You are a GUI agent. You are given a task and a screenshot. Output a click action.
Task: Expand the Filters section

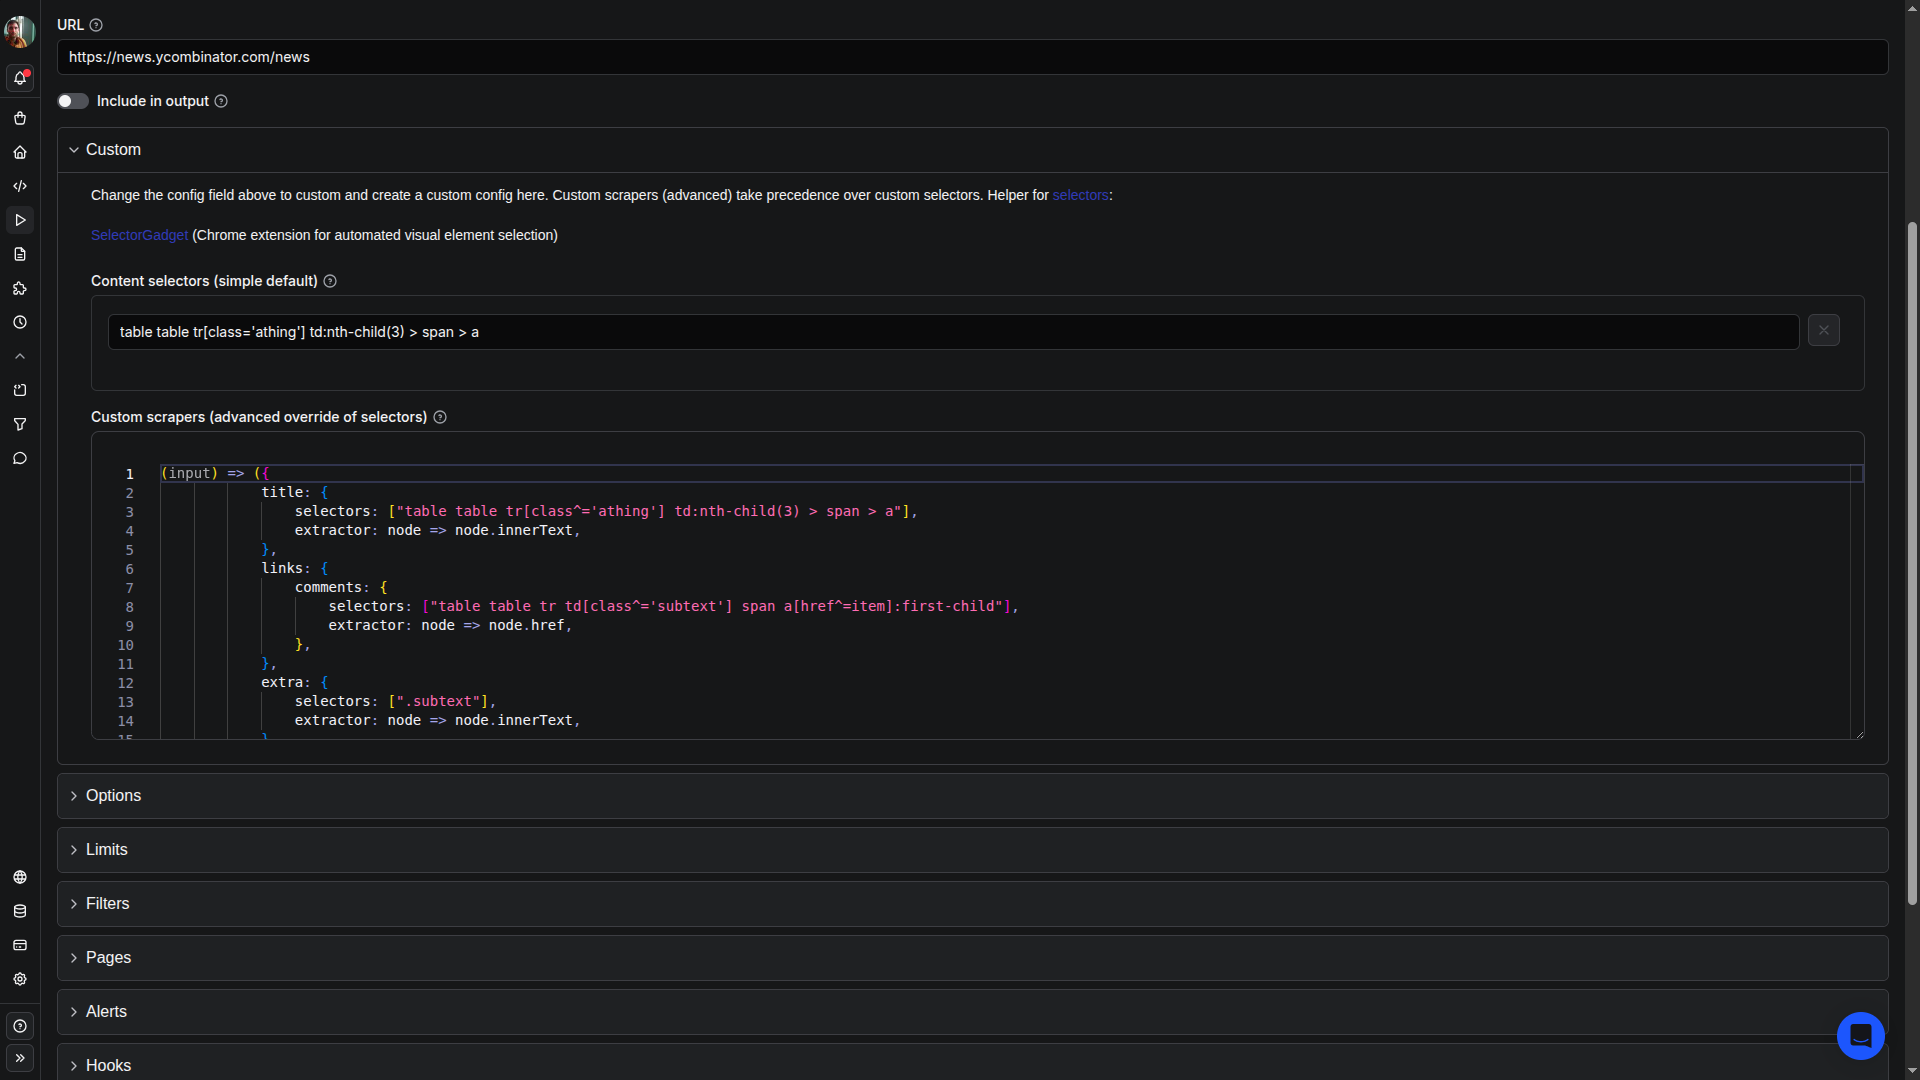(972, 904)
